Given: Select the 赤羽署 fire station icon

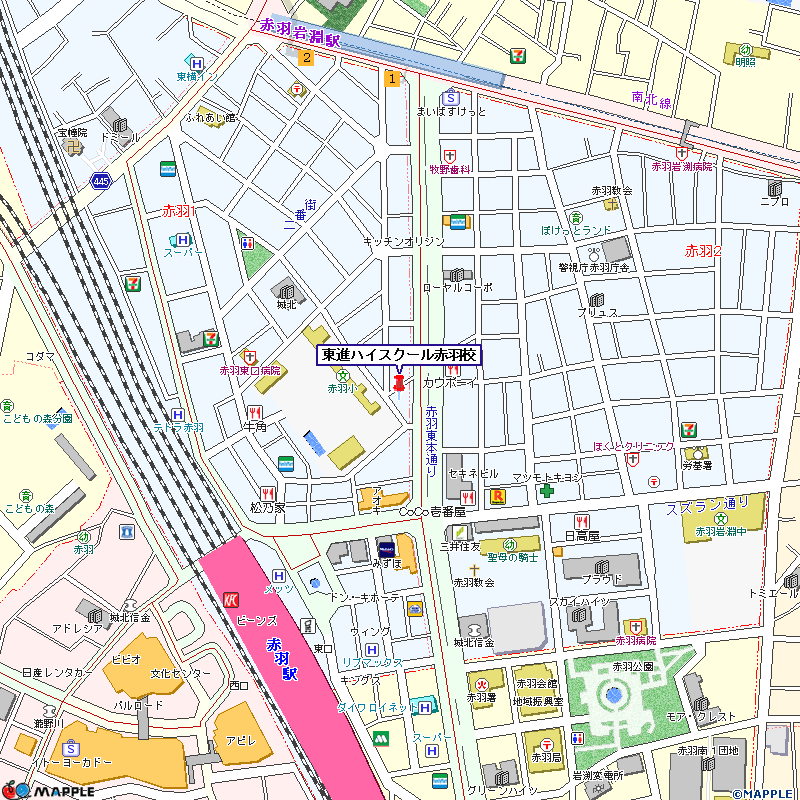Looking at the screenshot, I should [482, 685].
